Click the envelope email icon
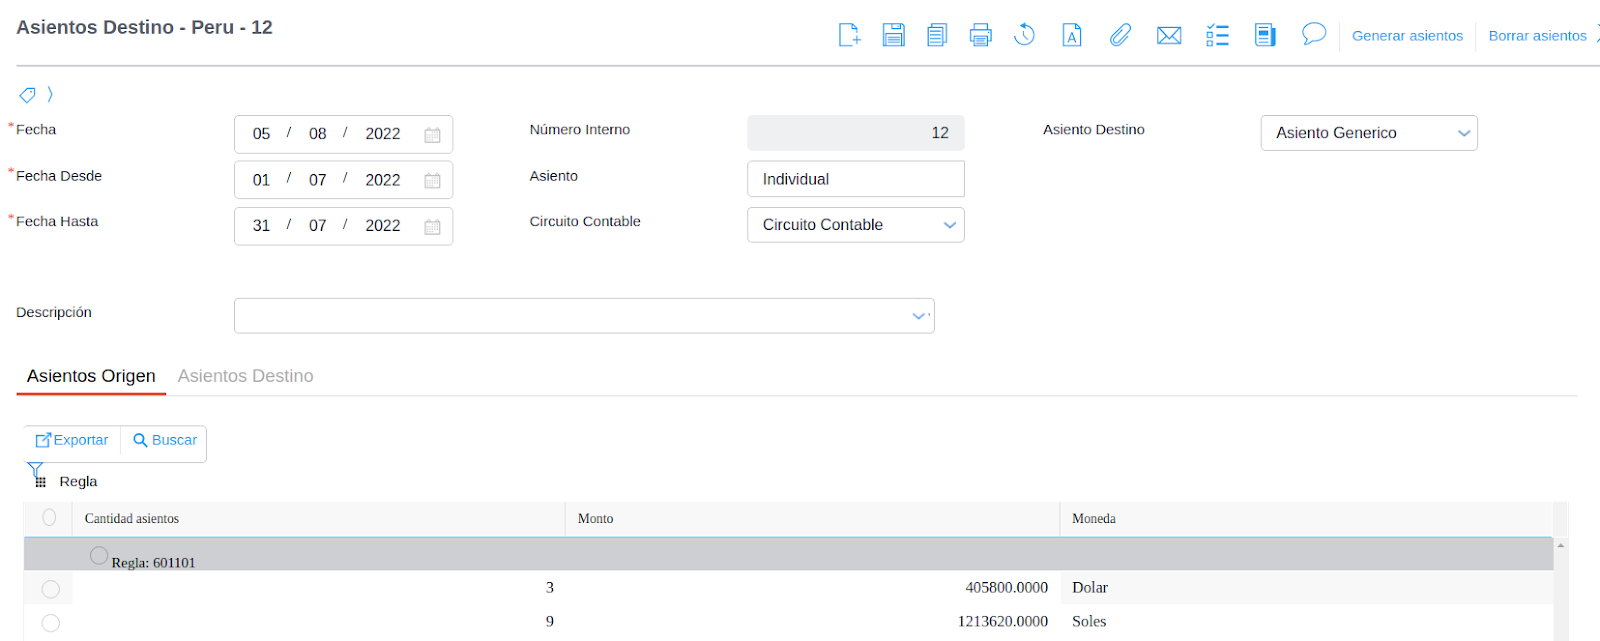Image resolution: width=1600 pixels, height=641 pixels. point(1168,36)
